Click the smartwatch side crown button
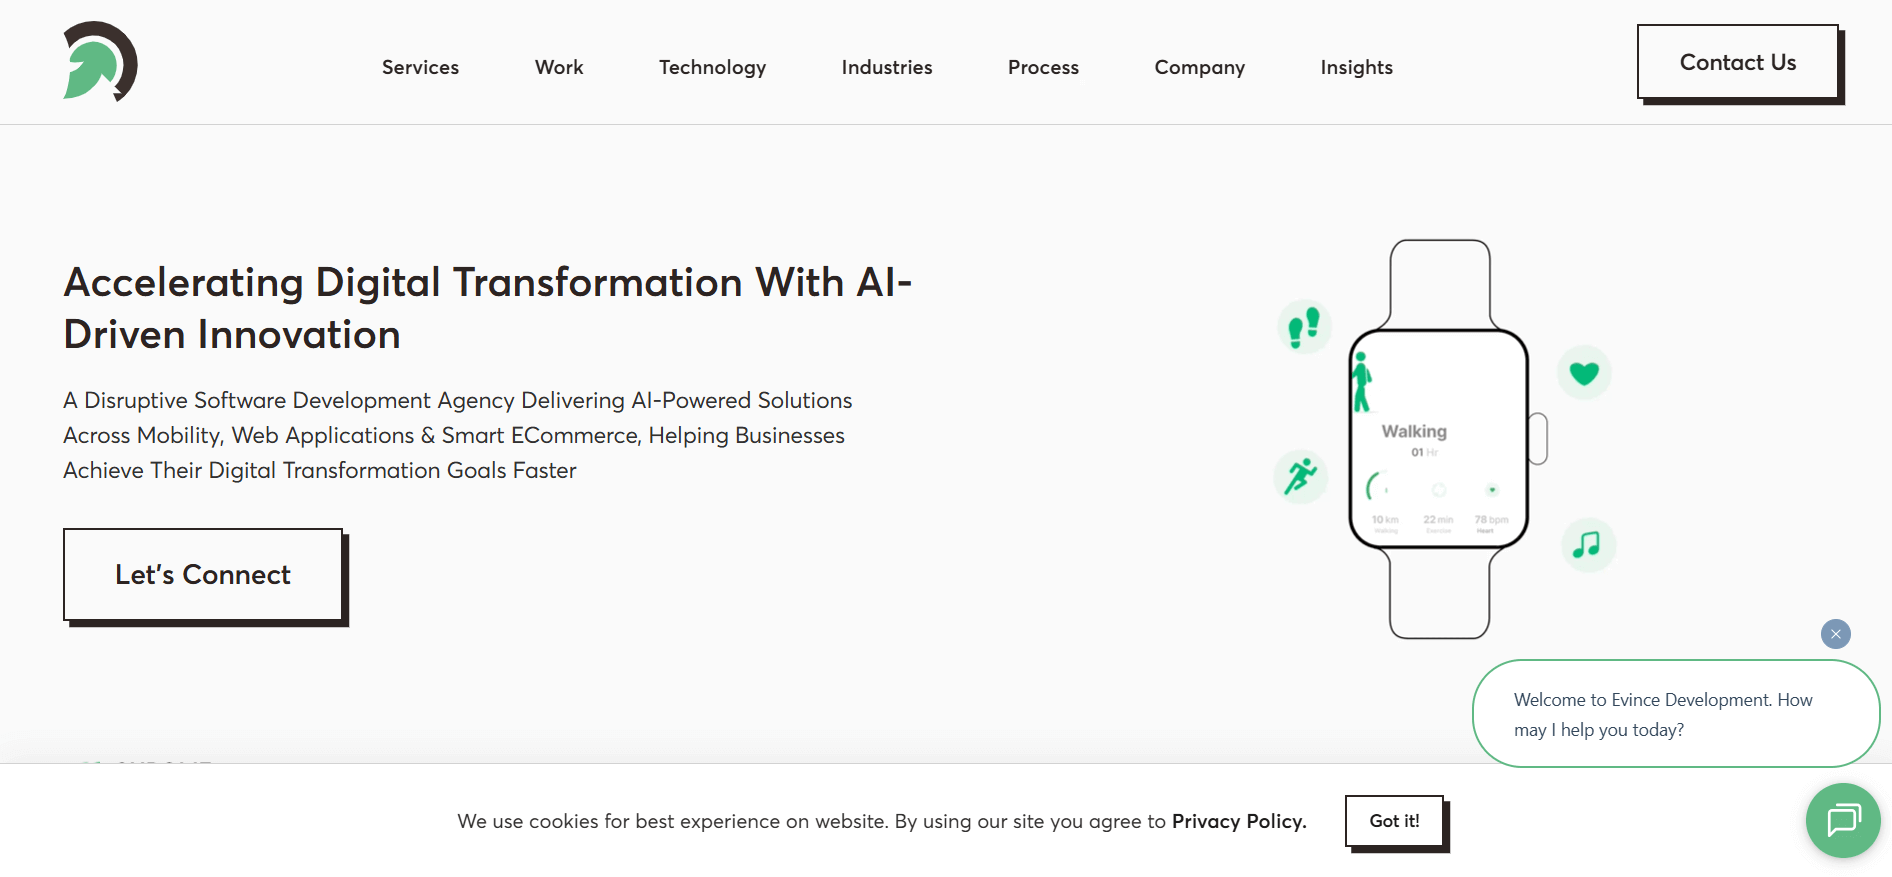1892x877 pixels. click(x=1539, y=439)
